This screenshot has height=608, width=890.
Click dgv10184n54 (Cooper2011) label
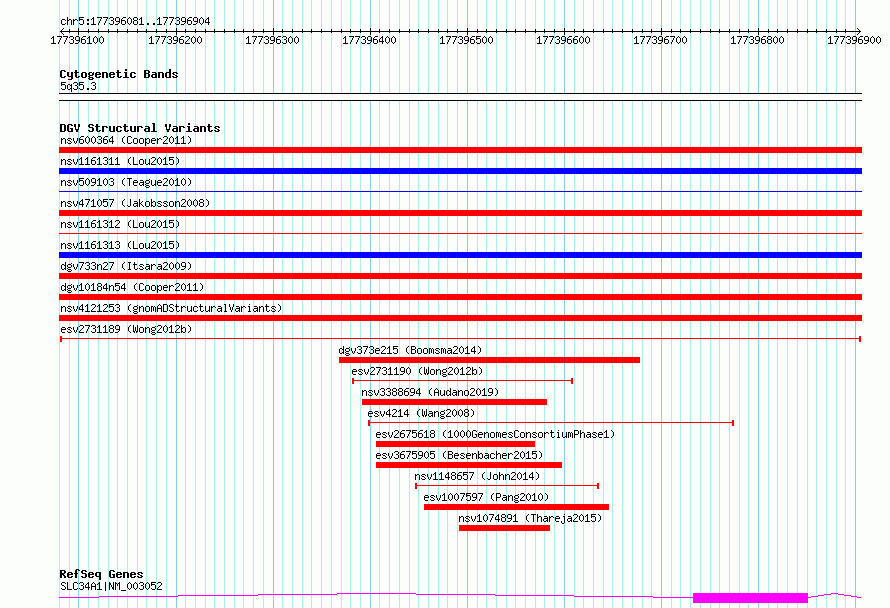coord(132,287)
